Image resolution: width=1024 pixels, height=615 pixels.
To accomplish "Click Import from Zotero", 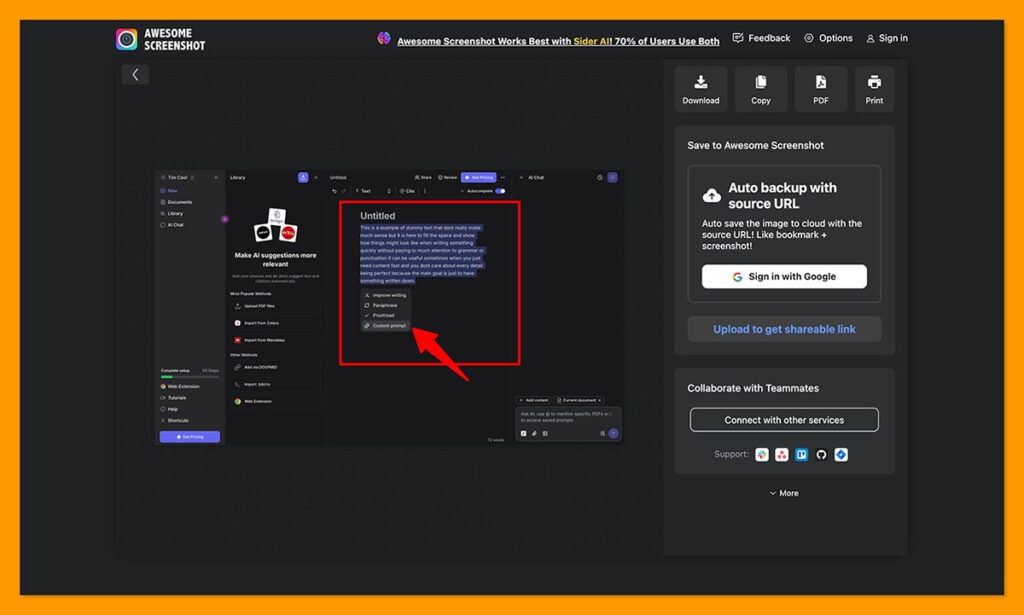I will tap(275, 323).
